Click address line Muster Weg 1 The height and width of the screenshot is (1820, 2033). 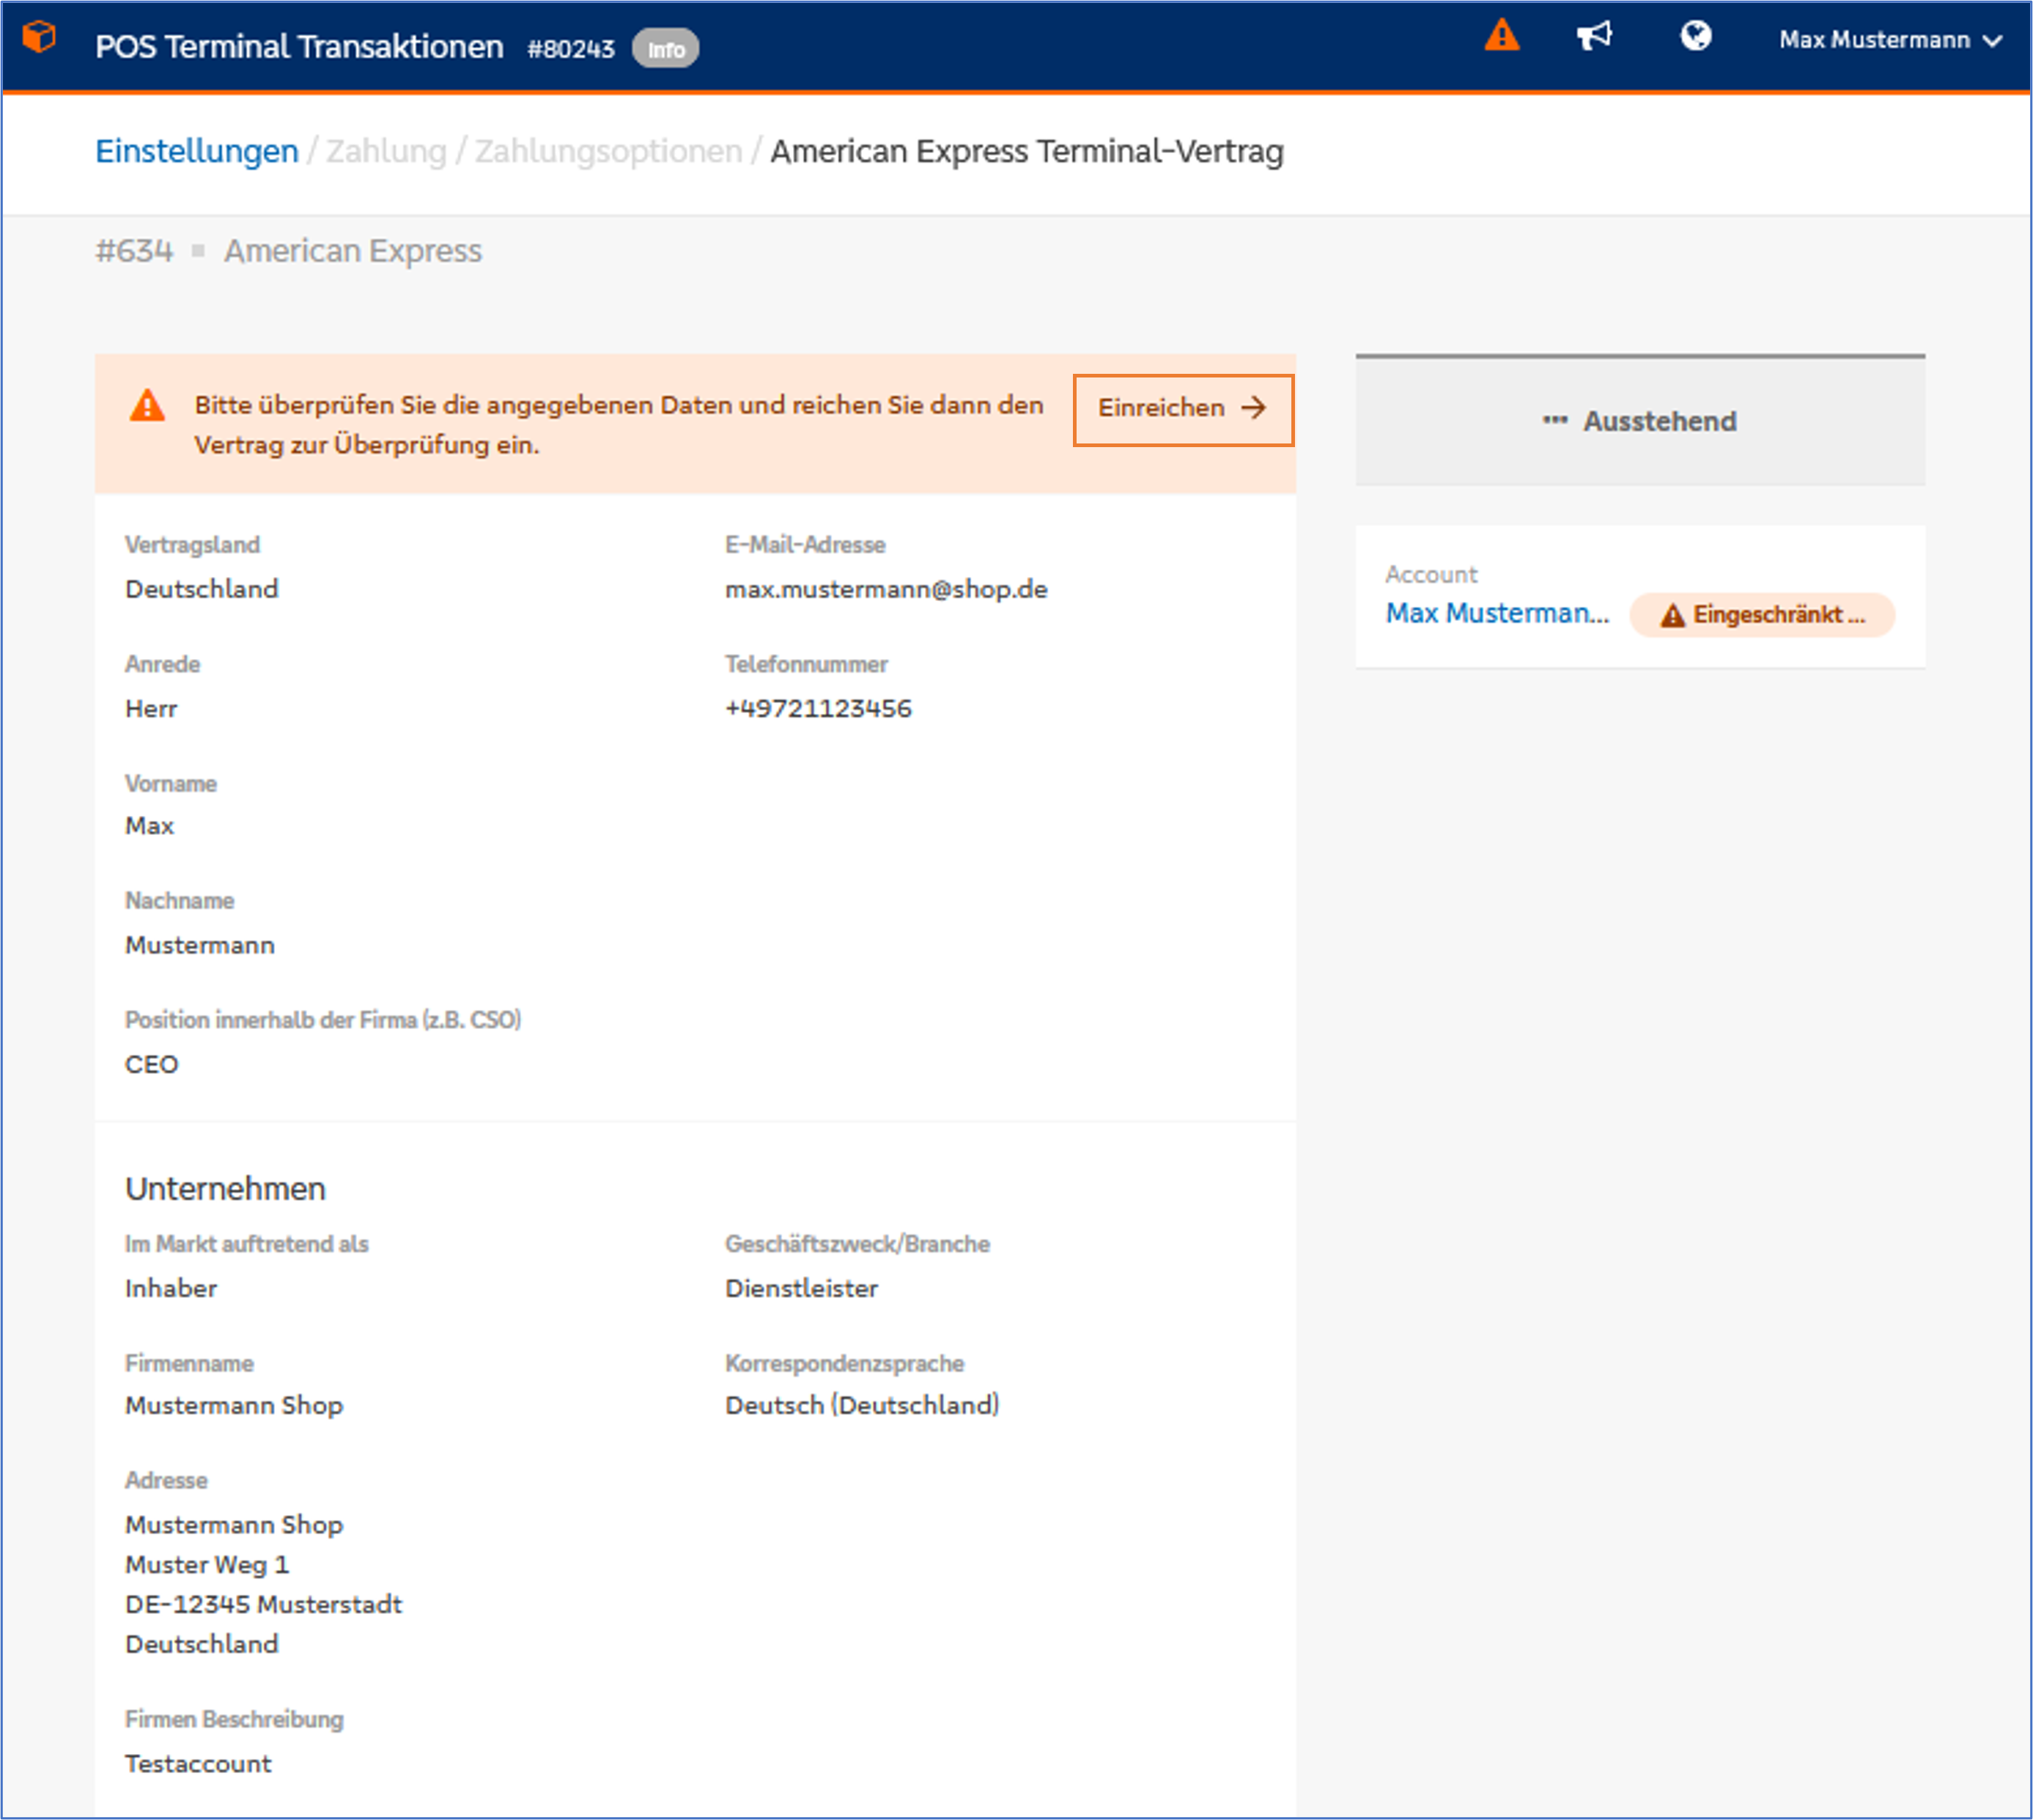pyautogui.click(x=207, y=1564)
